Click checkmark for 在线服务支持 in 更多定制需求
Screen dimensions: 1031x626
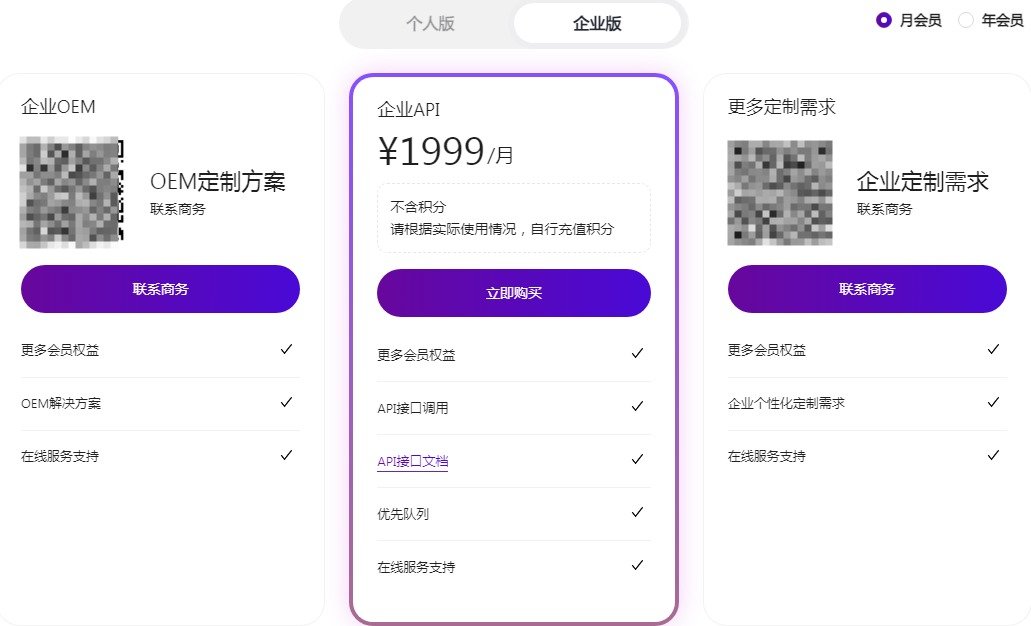coord(993,455)
